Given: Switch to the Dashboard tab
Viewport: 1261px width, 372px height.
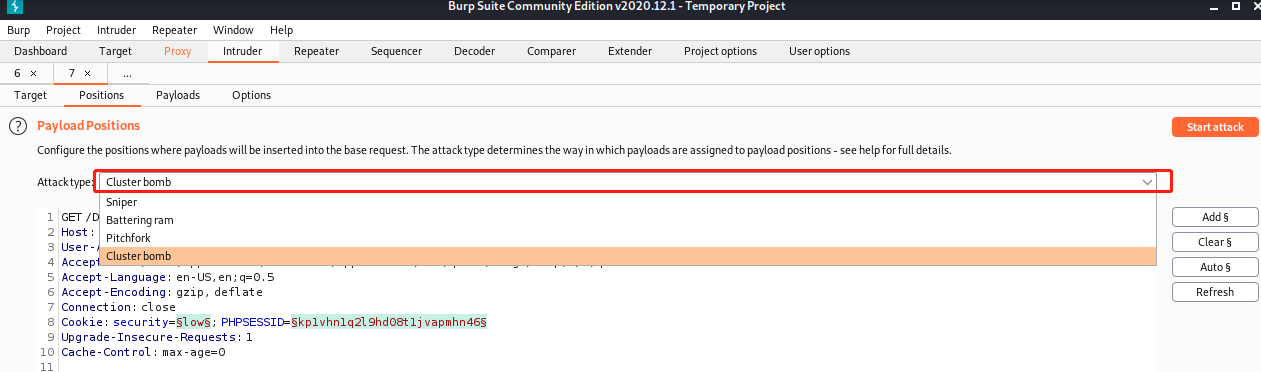Looking at the screenshot, I should 41,51.
